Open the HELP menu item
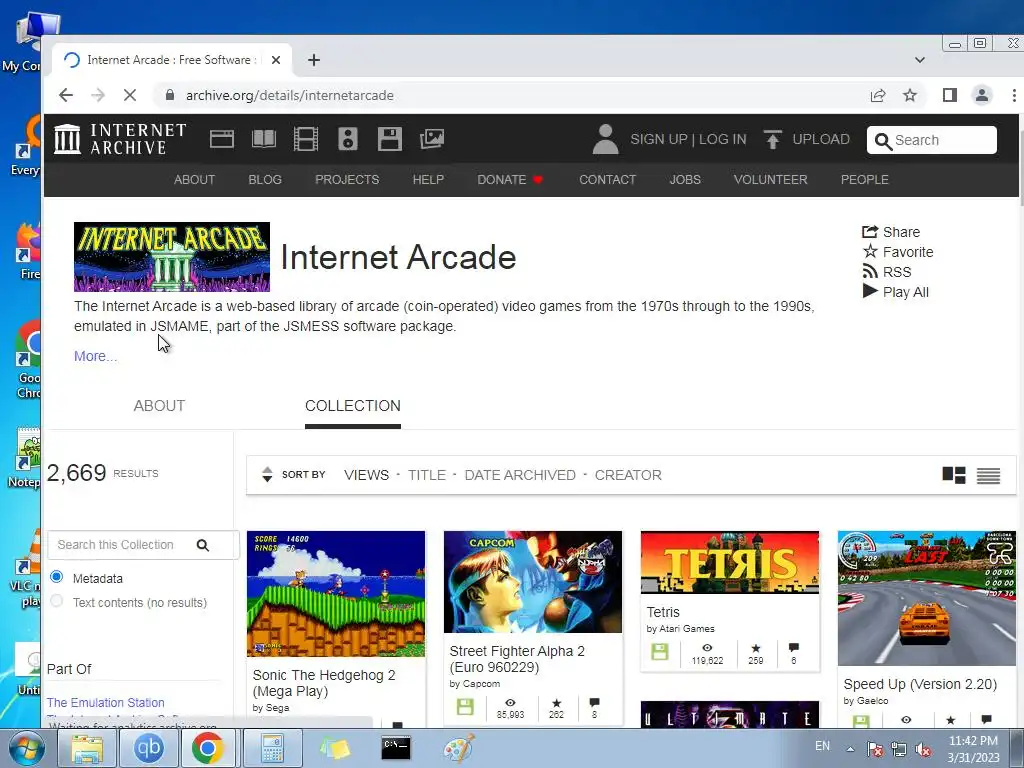The width and height of the screenshot is (1024, 768). [428, 180]
